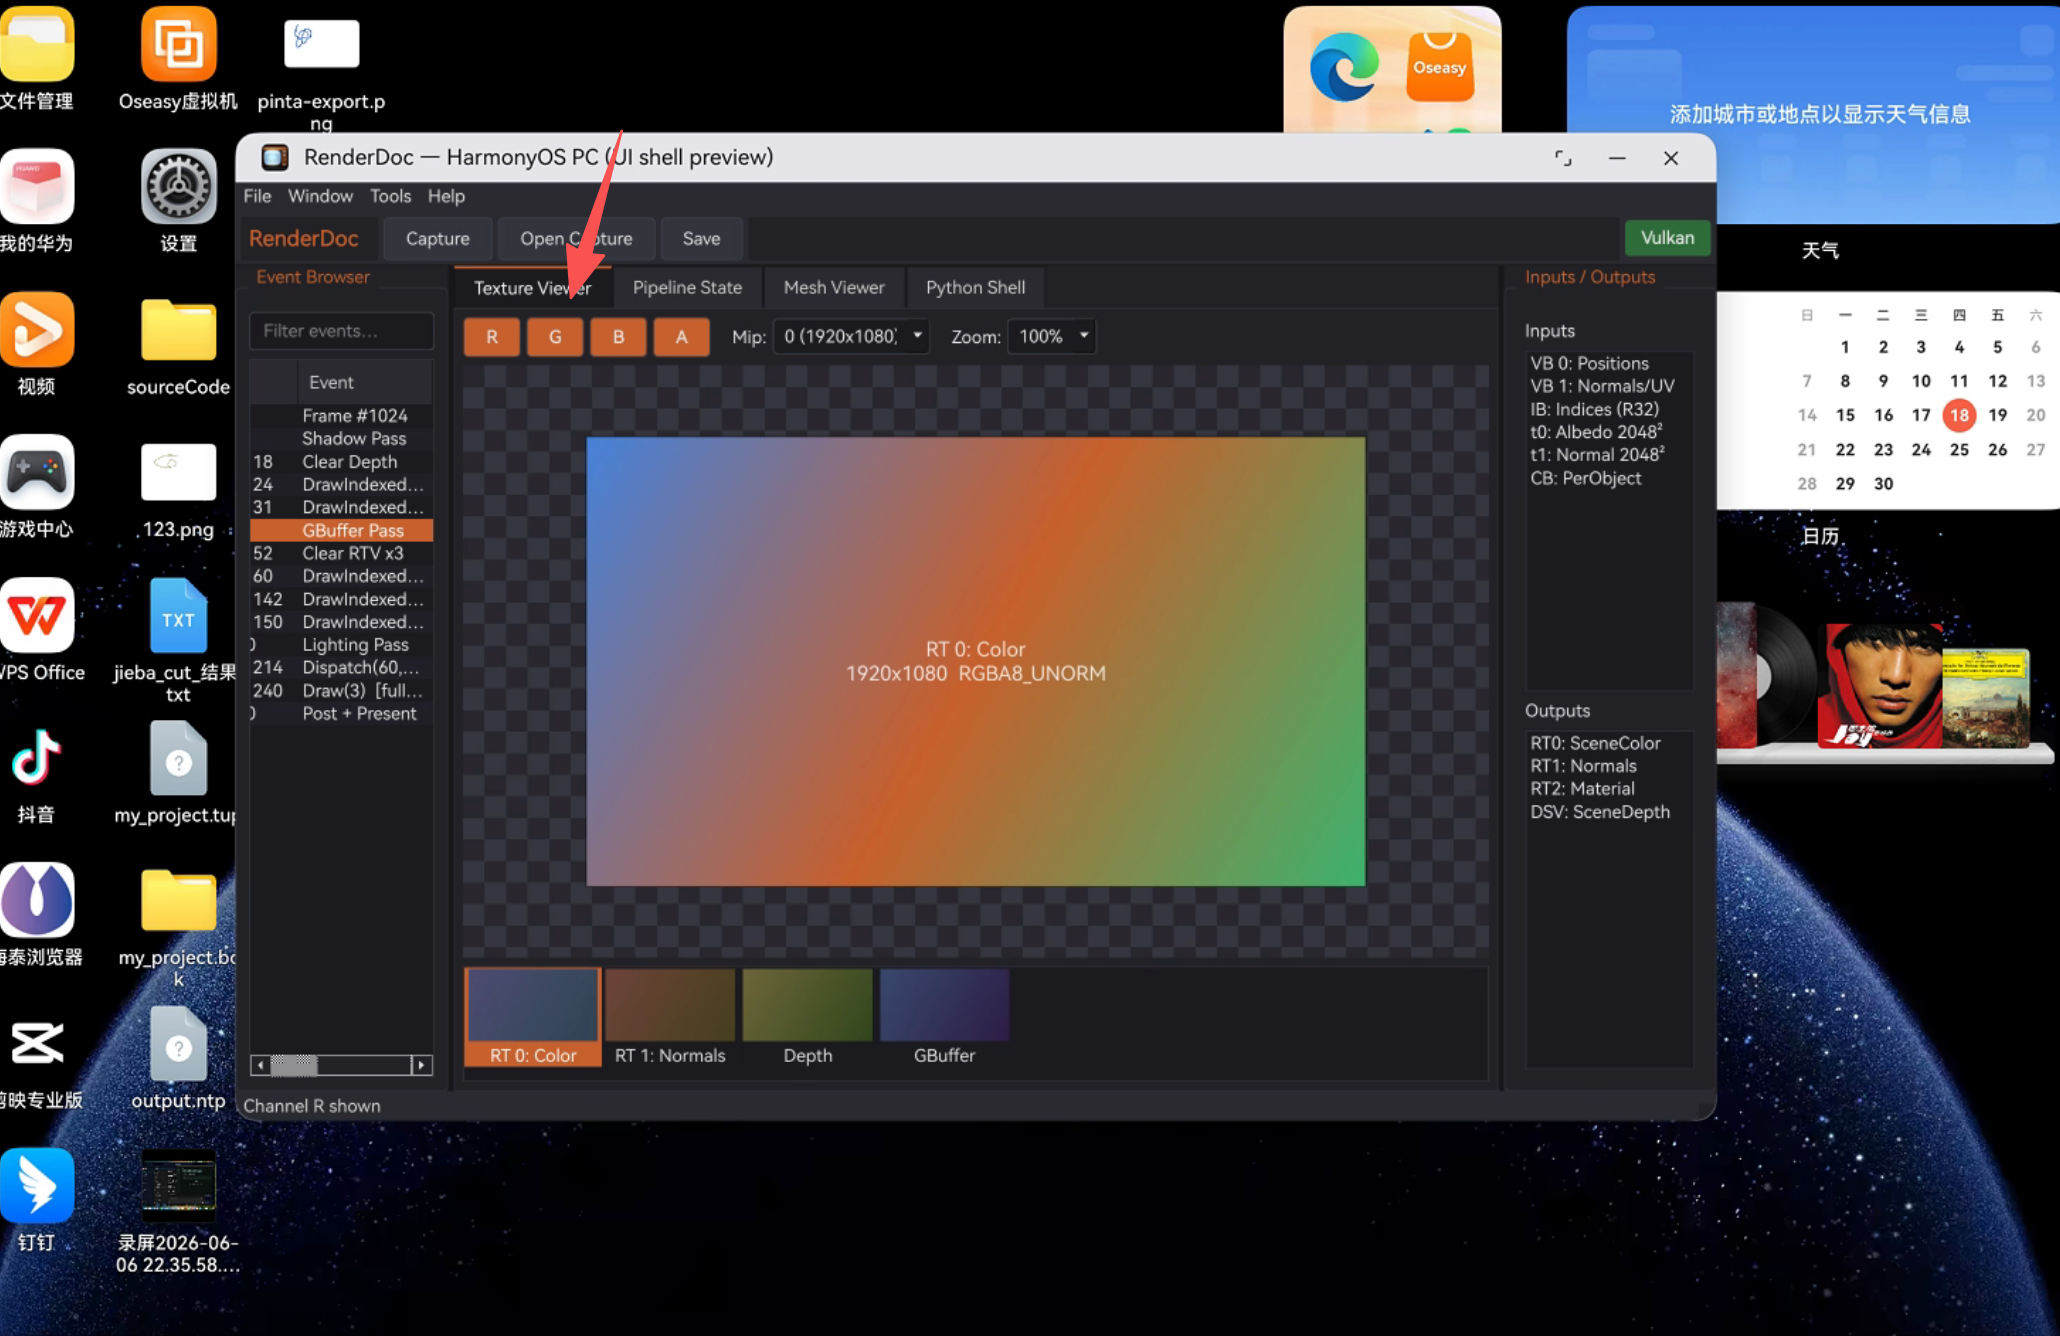
Task: Open the DingTalk (钉钉) desktop icon
Action: (x=37, y=1186)
